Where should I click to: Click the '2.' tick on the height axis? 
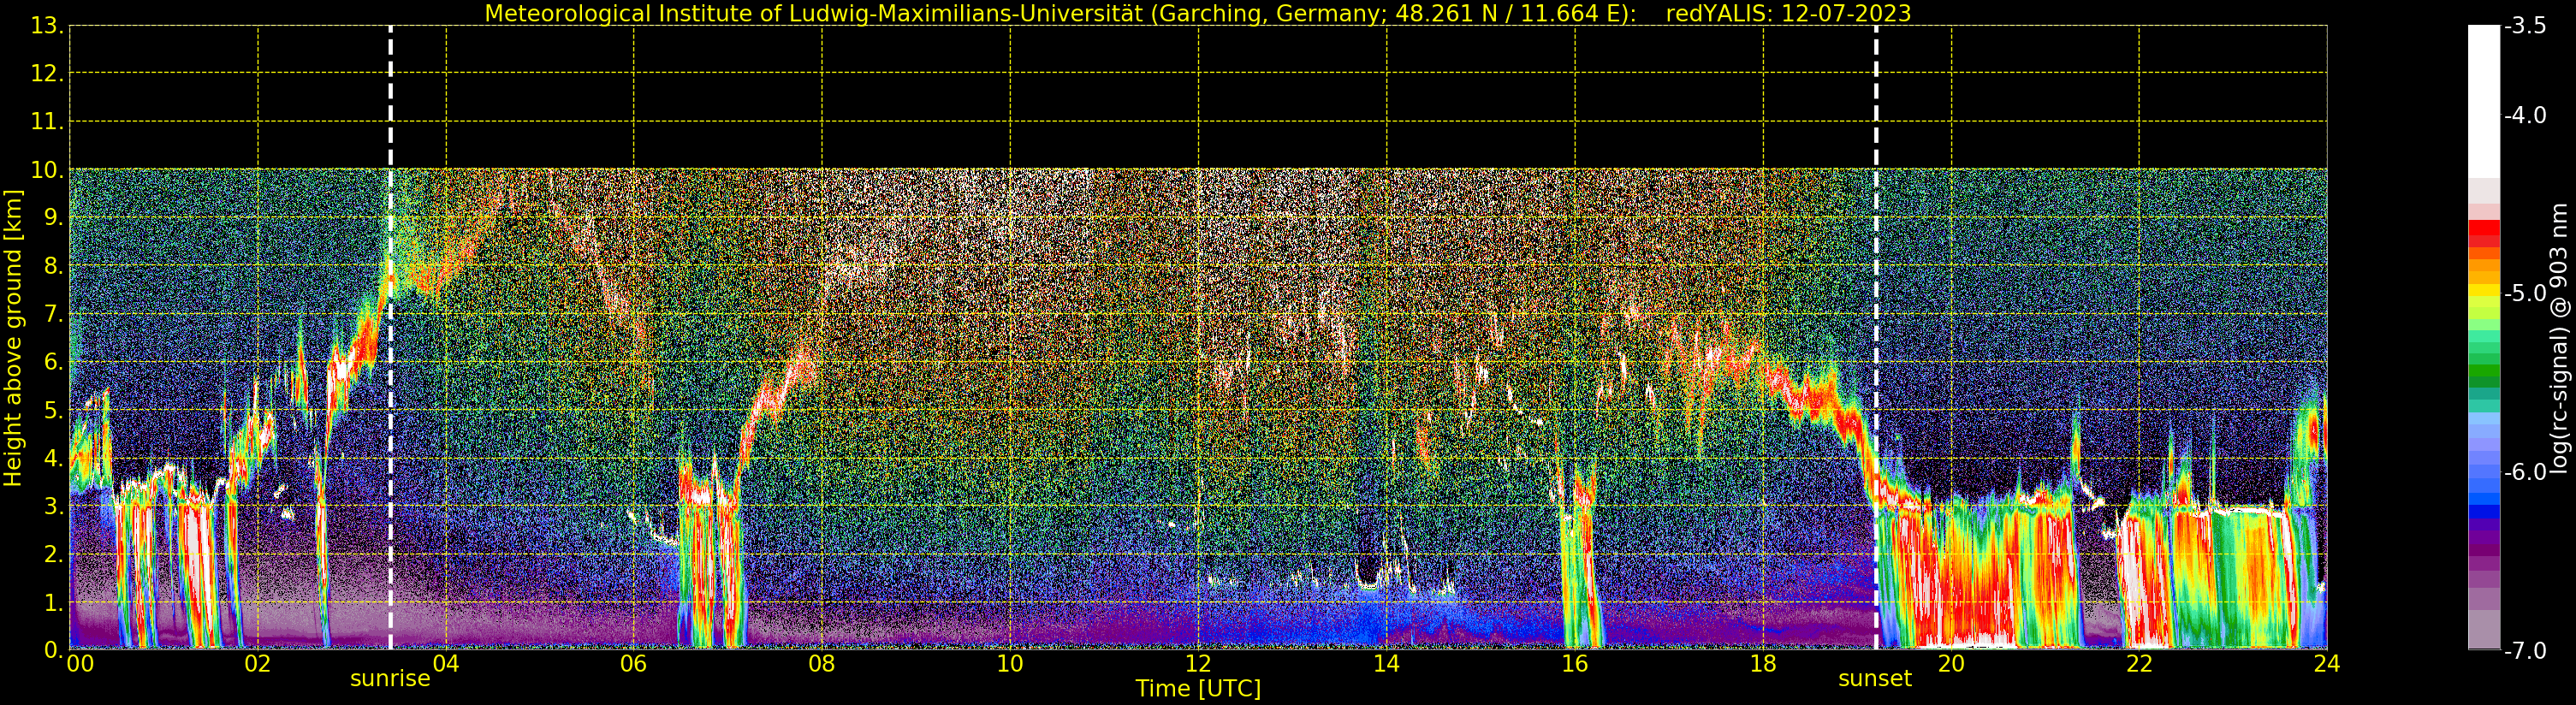(54, 554)
